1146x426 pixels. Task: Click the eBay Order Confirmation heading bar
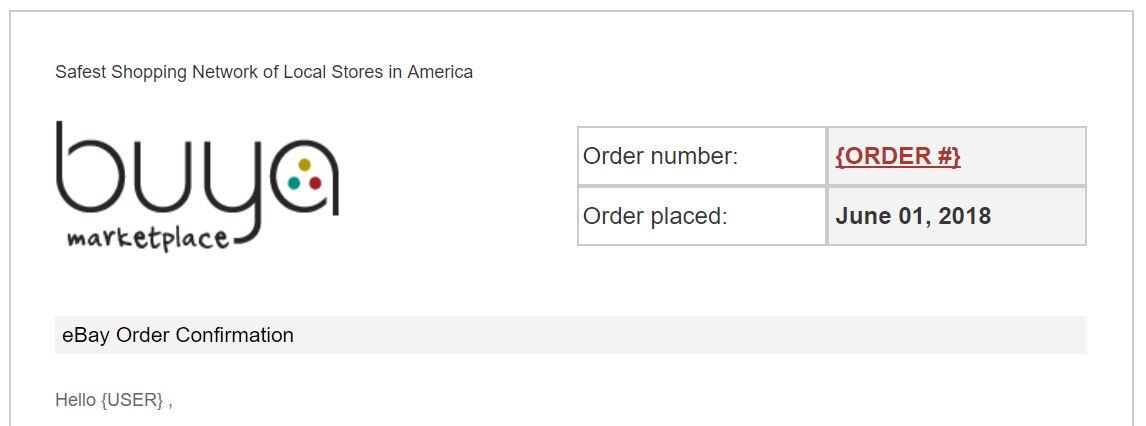pos(571,335)
